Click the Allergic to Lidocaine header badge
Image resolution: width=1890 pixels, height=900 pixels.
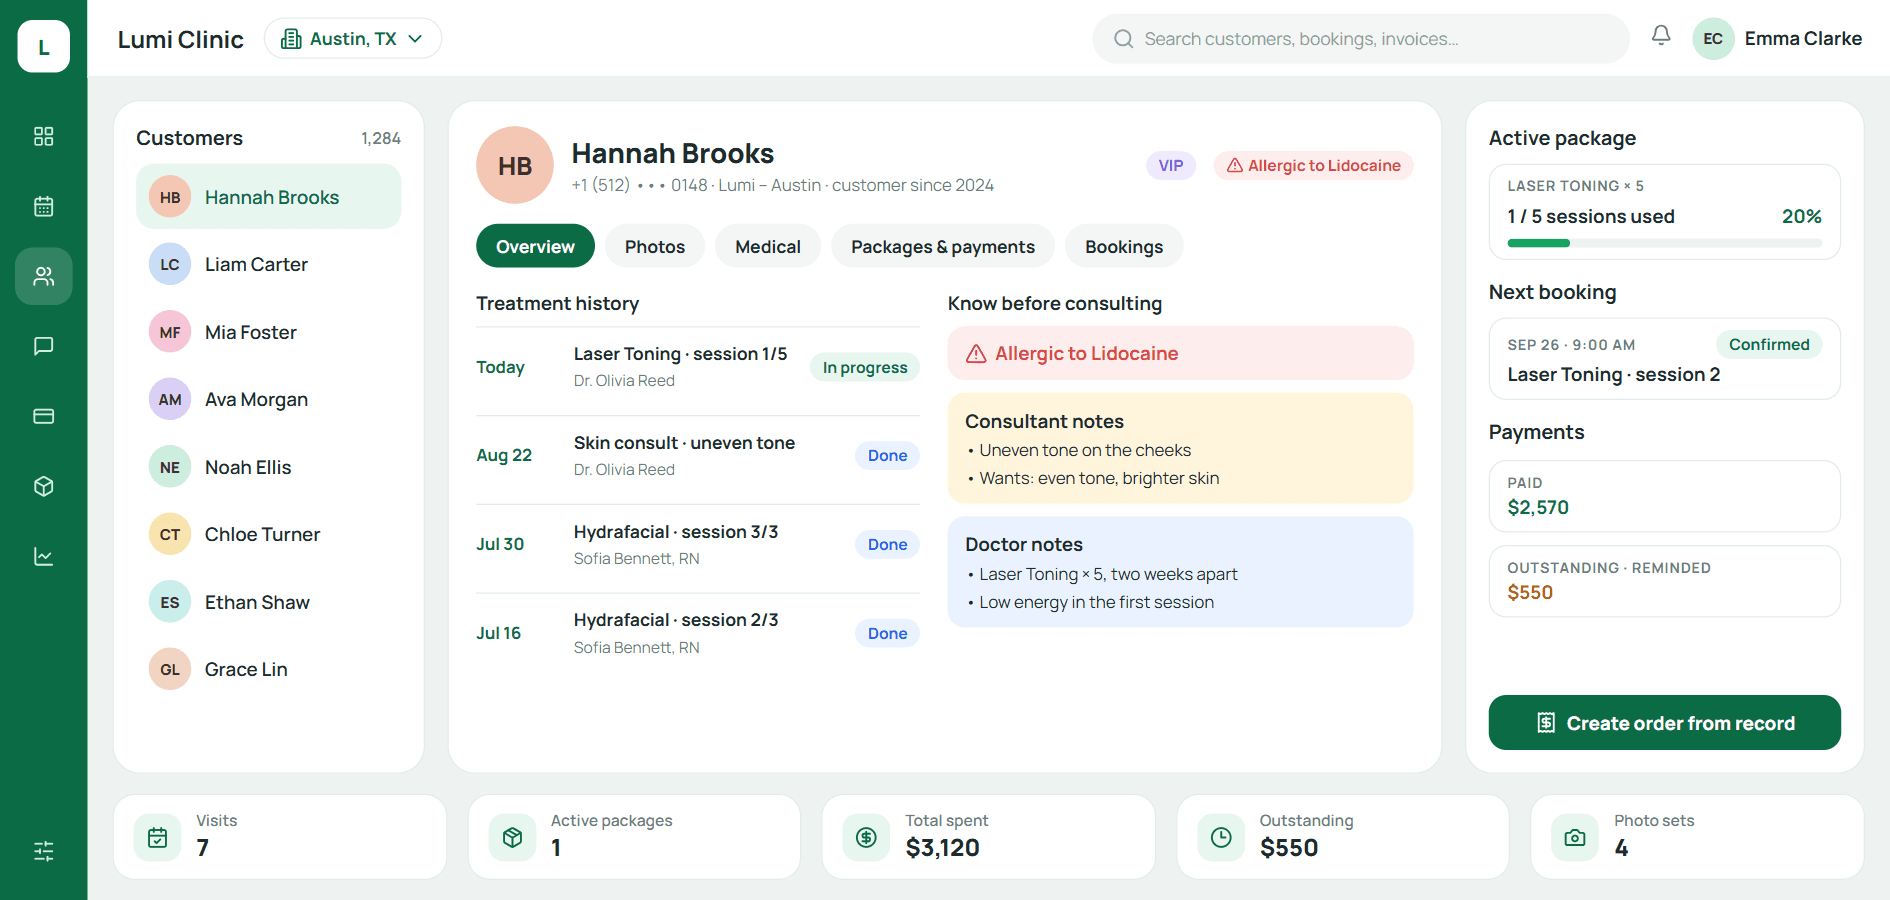click(1313, 165)
